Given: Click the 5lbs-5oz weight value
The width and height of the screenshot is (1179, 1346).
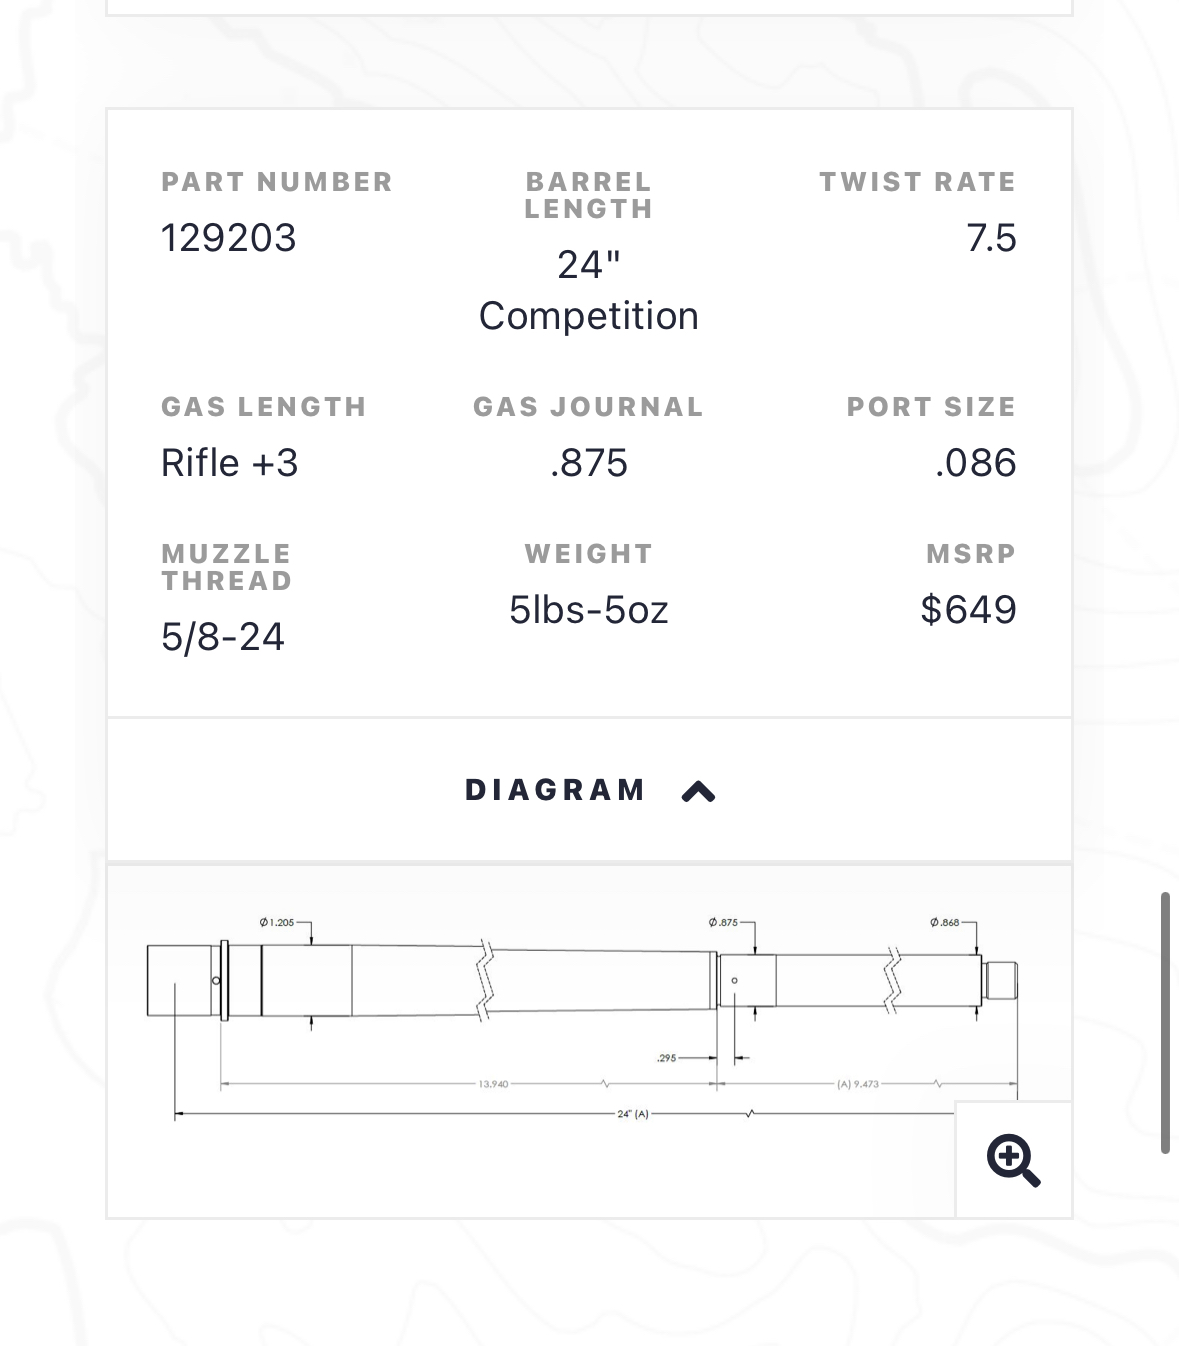Looking at the screenshot, I should (589, 610).
